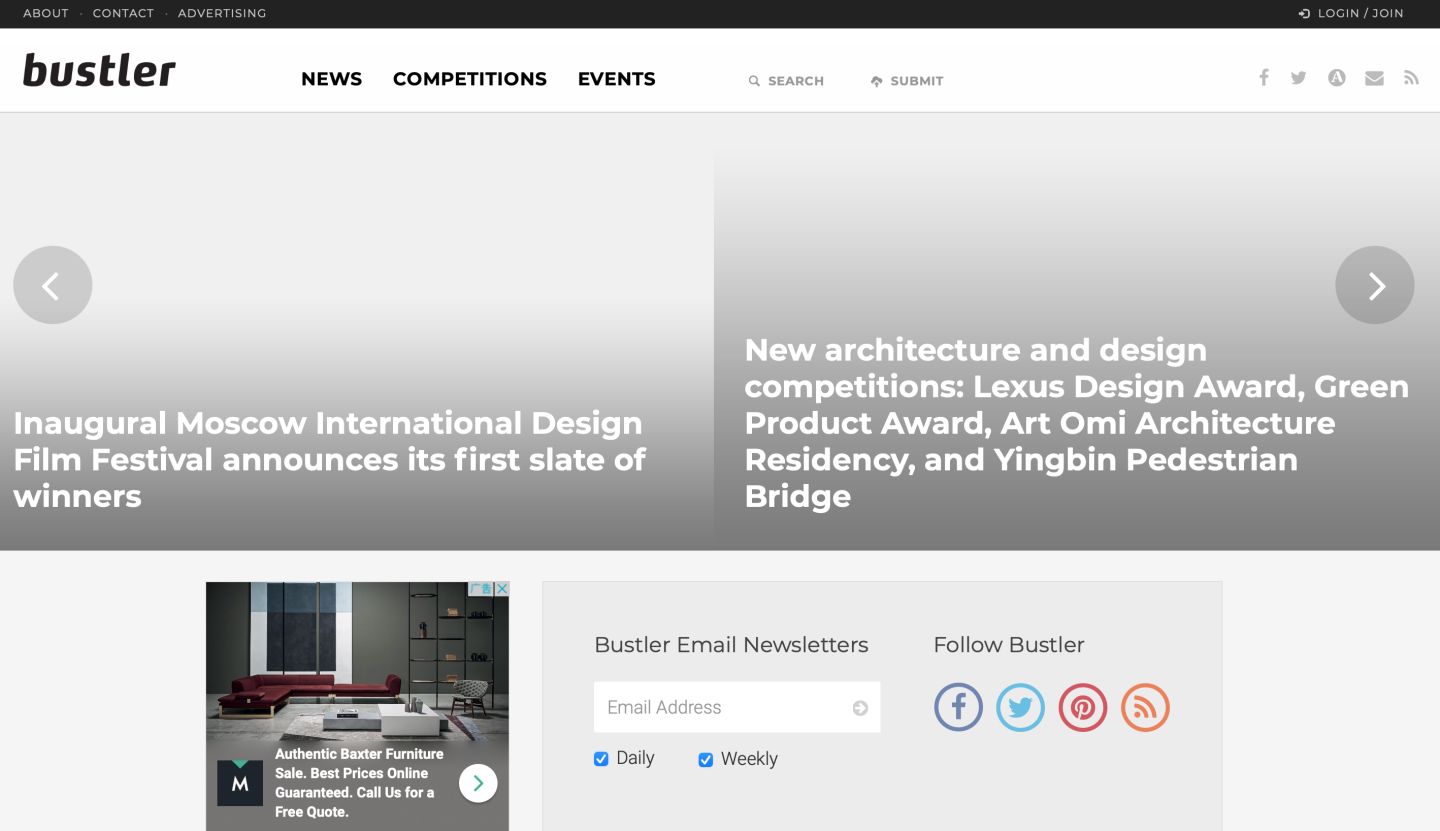
Task: Click the login arrow icon
Action: 1304,14
